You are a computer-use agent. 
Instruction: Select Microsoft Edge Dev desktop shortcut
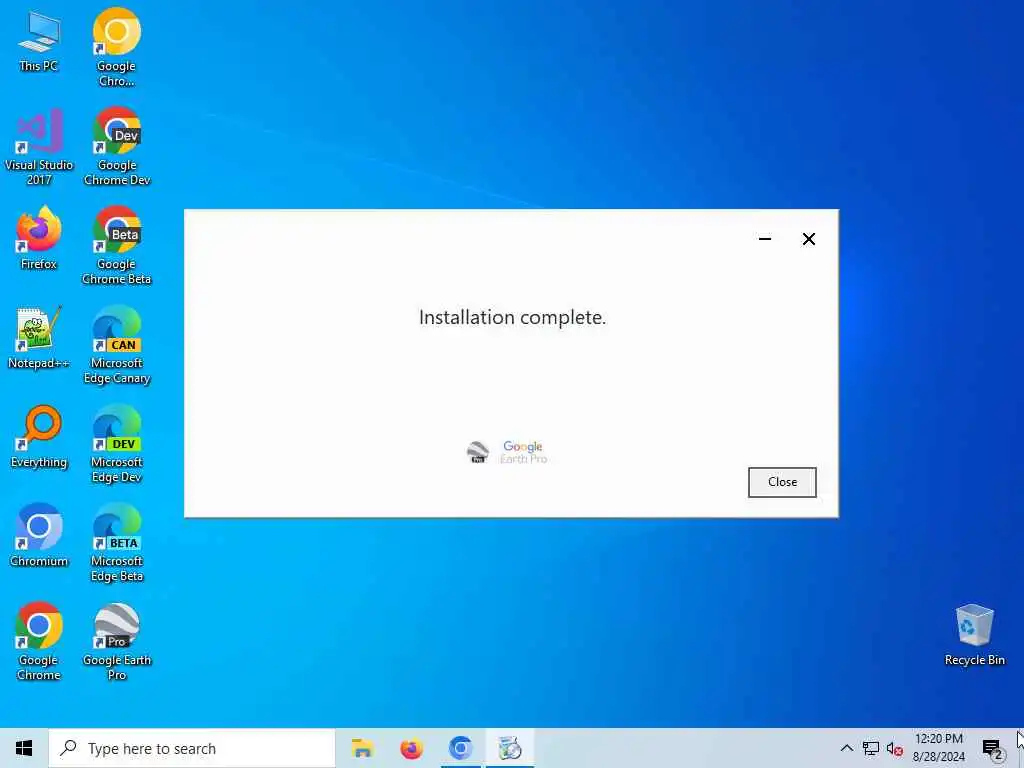click(x=117, y=445)
